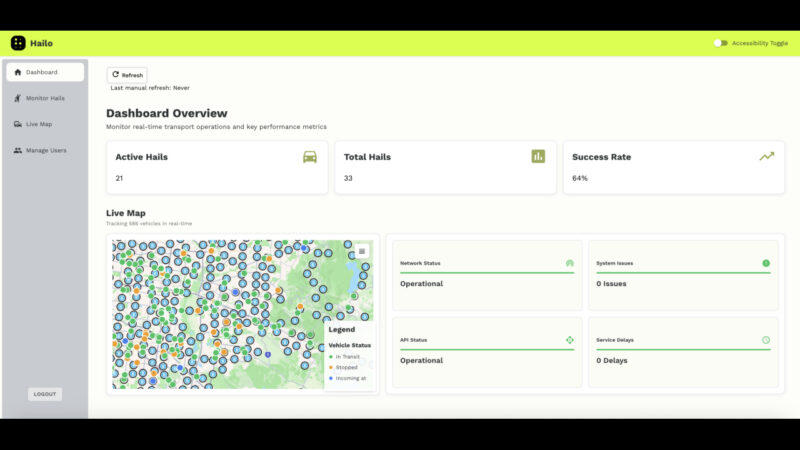The width and height of the screenshot is (800, 450).
Task: Open the map layers menu button
Action: click(362, 252)
